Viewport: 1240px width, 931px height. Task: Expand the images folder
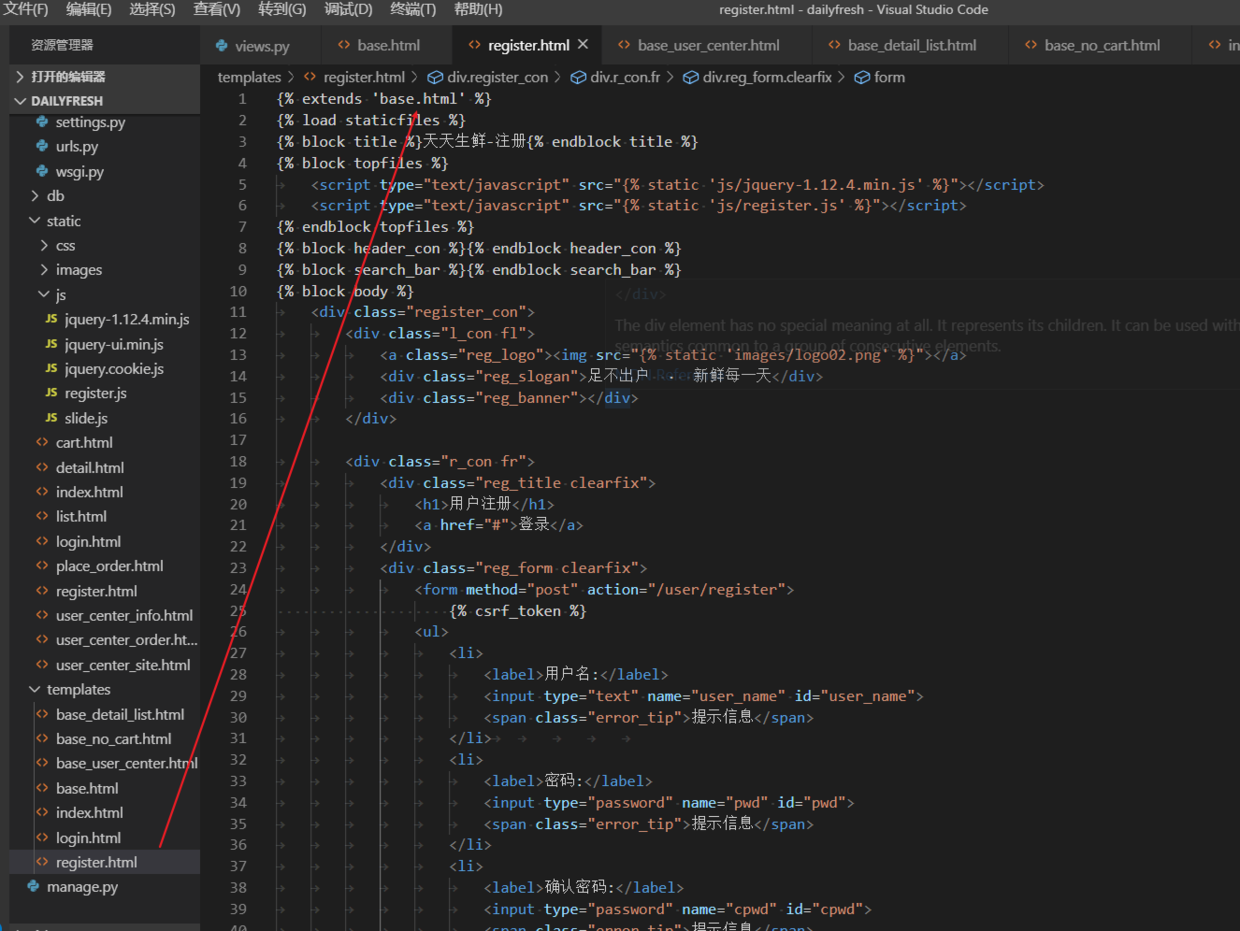pos(104,270)
